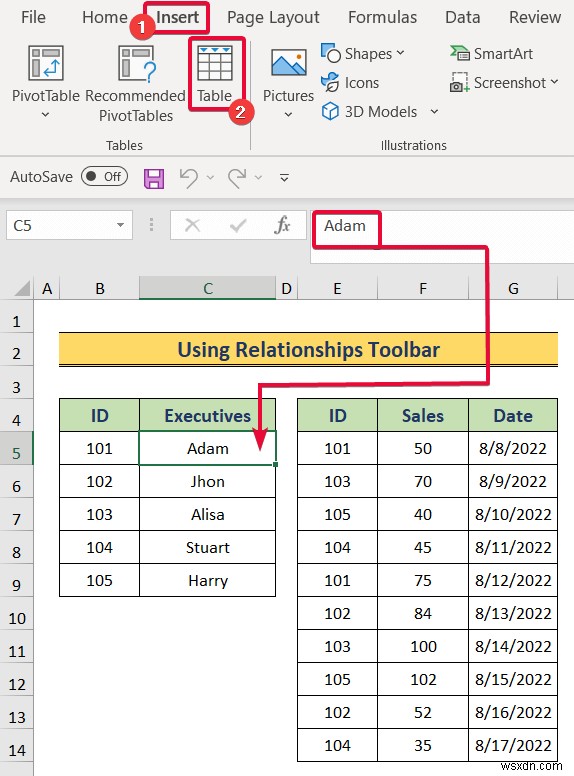Open the Formulas tab
The width and height of the screenshot is (574, 776).
[x=383, y=17]
